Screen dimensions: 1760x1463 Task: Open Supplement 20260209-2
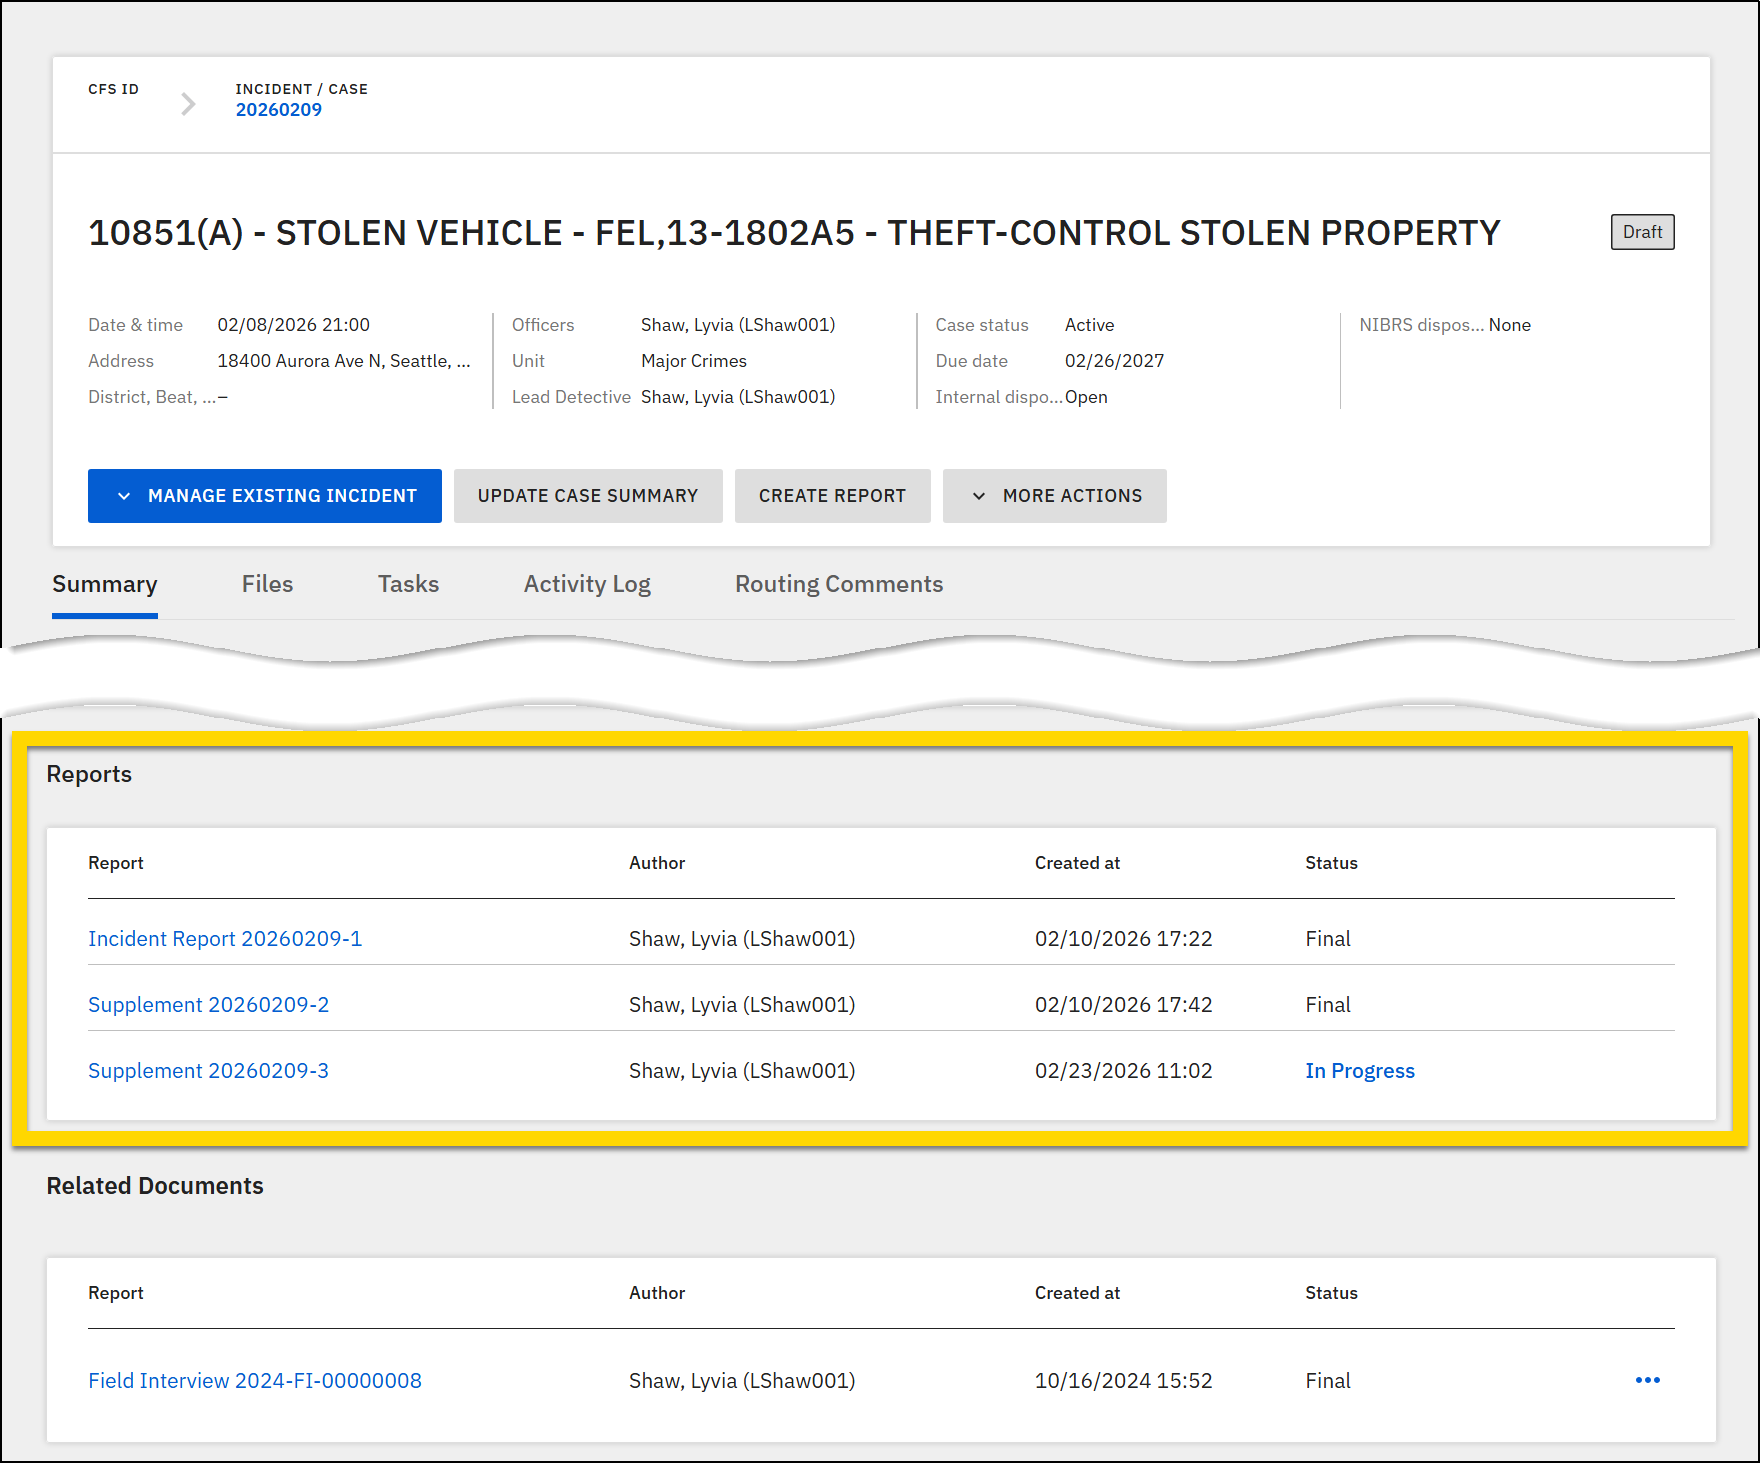(208, 1004)
